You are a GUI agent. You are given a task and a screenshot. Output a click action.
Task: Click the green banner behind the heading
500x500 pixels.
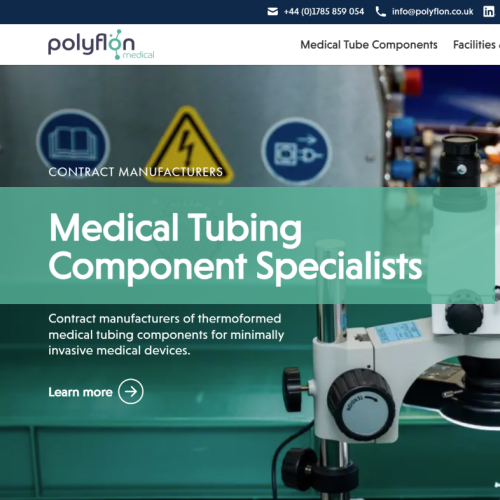[x=247, y=245]
